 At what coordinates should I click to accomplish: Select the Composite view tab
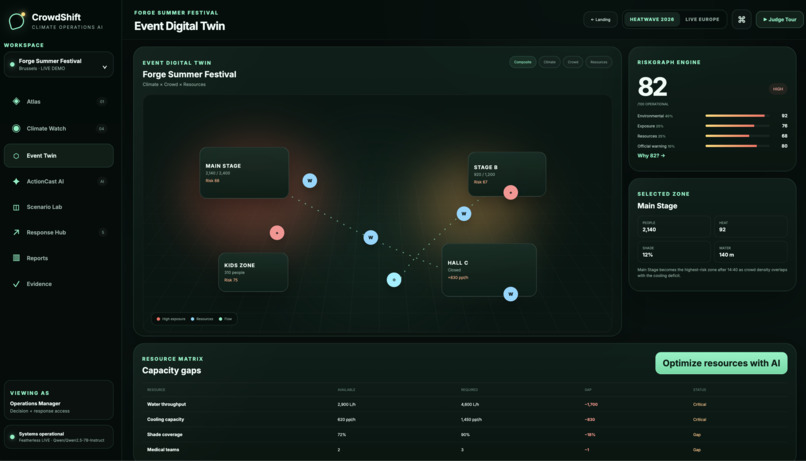pos(522,62)
